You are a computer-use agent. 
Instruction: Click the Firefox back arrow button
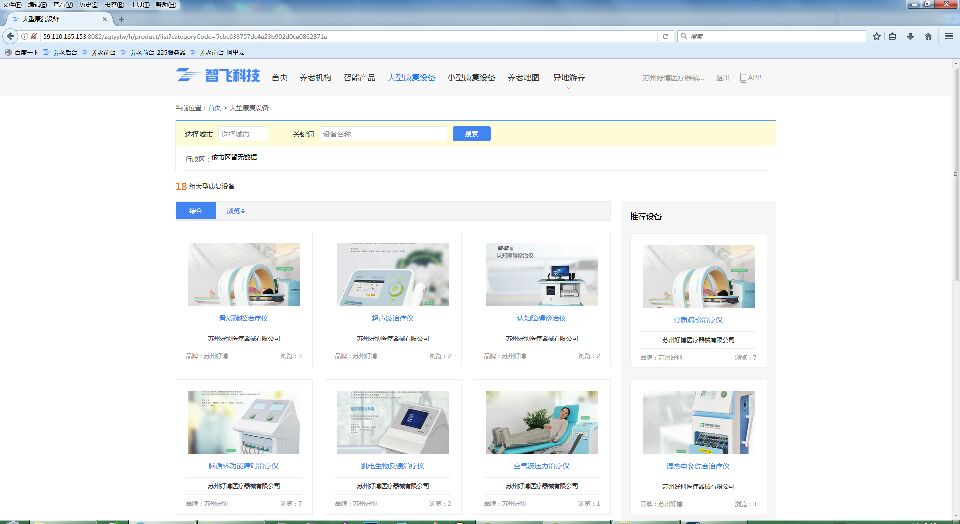click(x=10, y=36)
